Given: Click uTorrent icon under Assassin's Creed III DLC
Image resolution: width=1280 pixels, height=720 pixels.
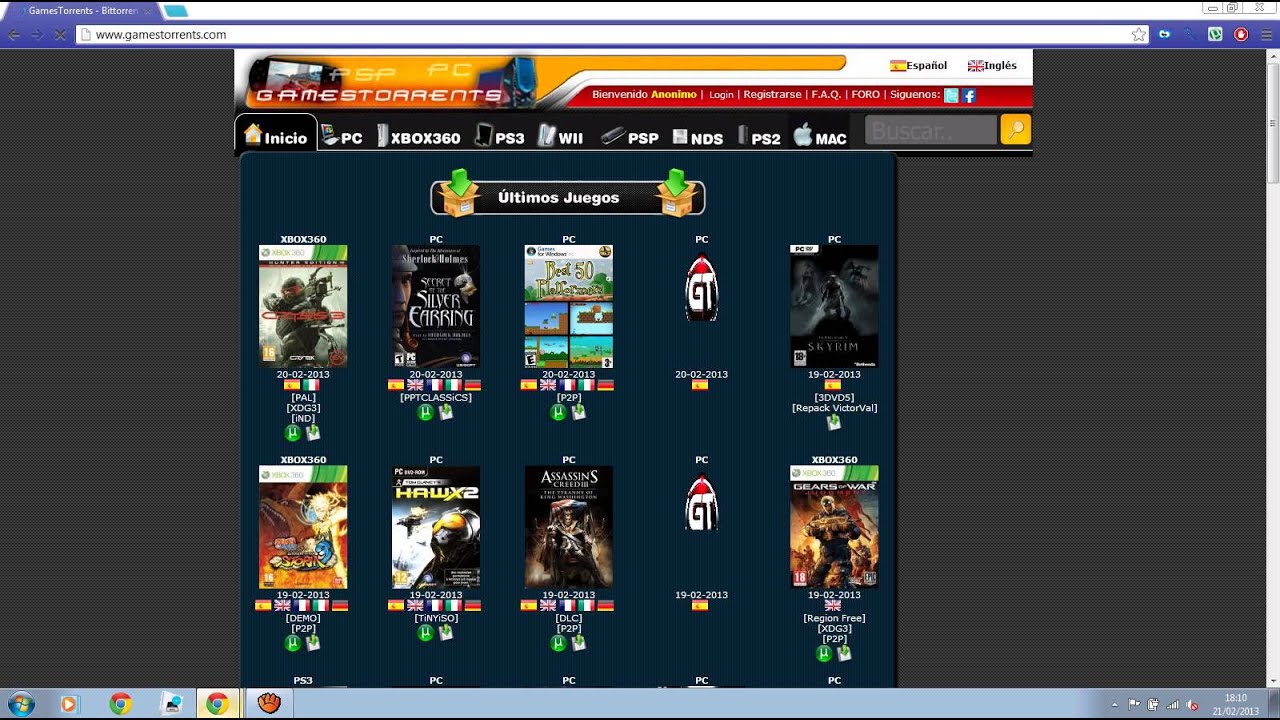Looking at the screenshot, I should [559, 643].
